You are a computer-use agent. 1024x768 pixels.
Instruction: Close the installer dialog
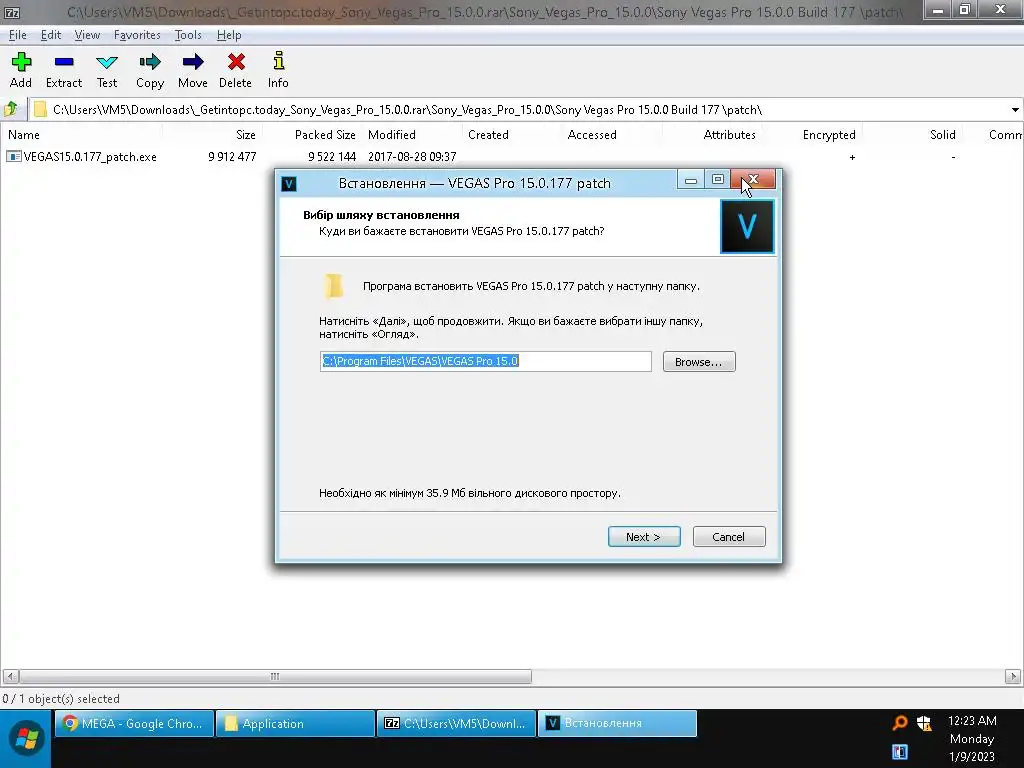(753, 179)
